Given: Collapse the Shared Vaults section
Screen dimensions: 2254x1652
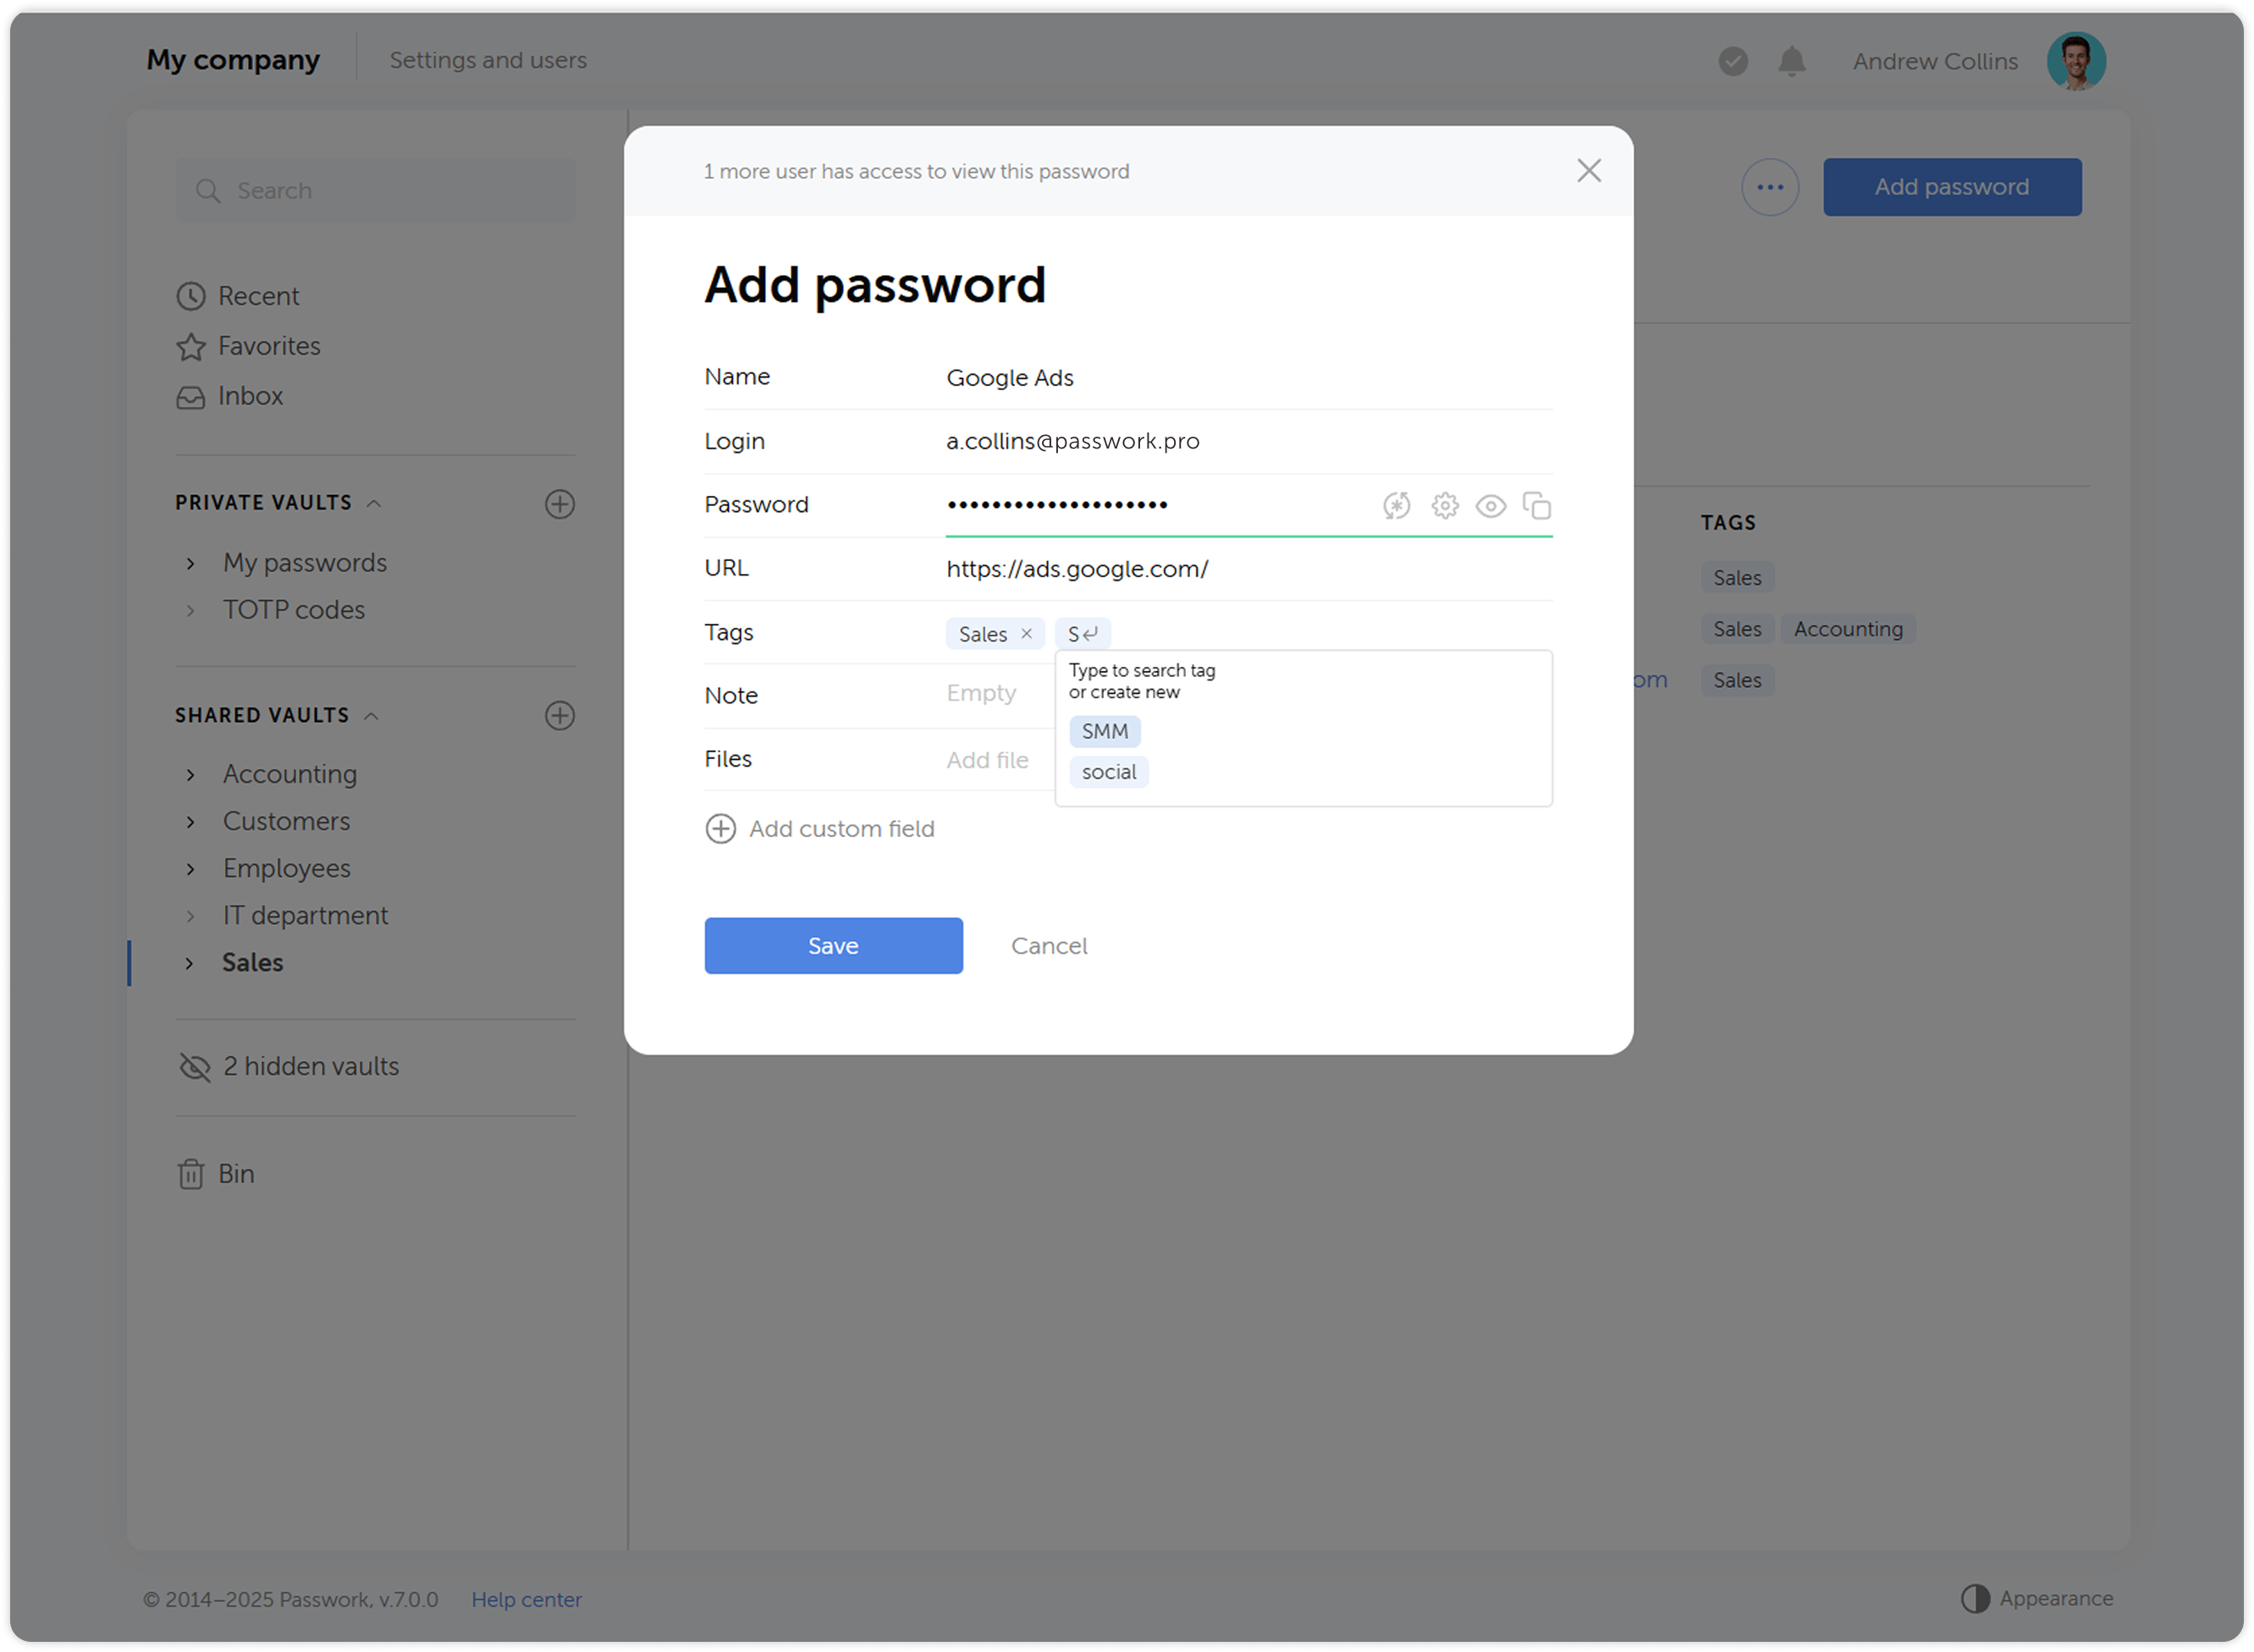Looking at the screenshot, I should pyautogui.click(x=372, y=714).
